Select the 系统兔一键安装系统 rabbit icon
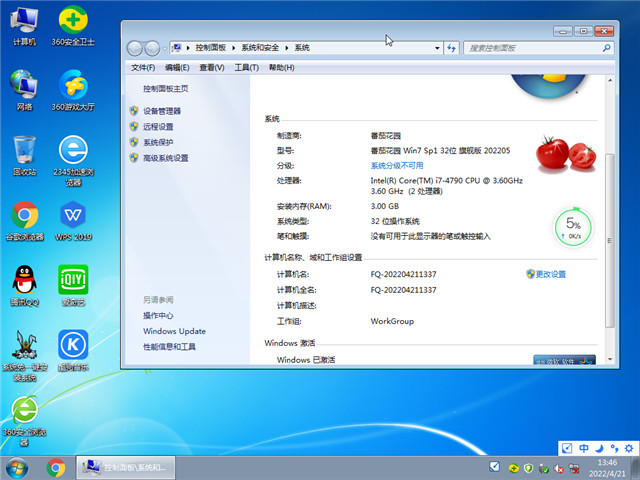The width and height of the screenshot is (640, 480). tap(24, 356)
